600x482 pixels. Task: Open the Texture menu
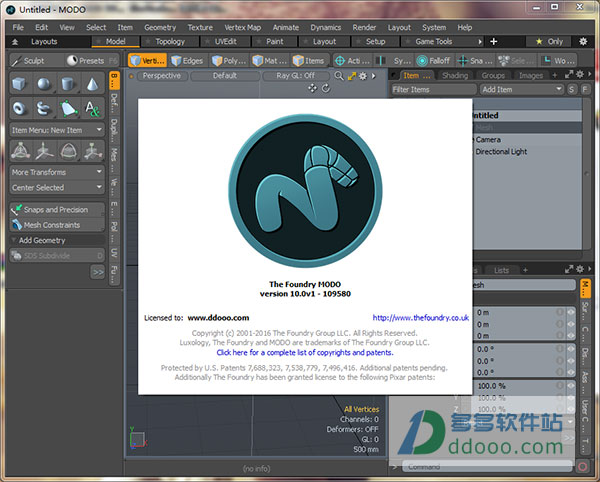(x=200, y=28)
